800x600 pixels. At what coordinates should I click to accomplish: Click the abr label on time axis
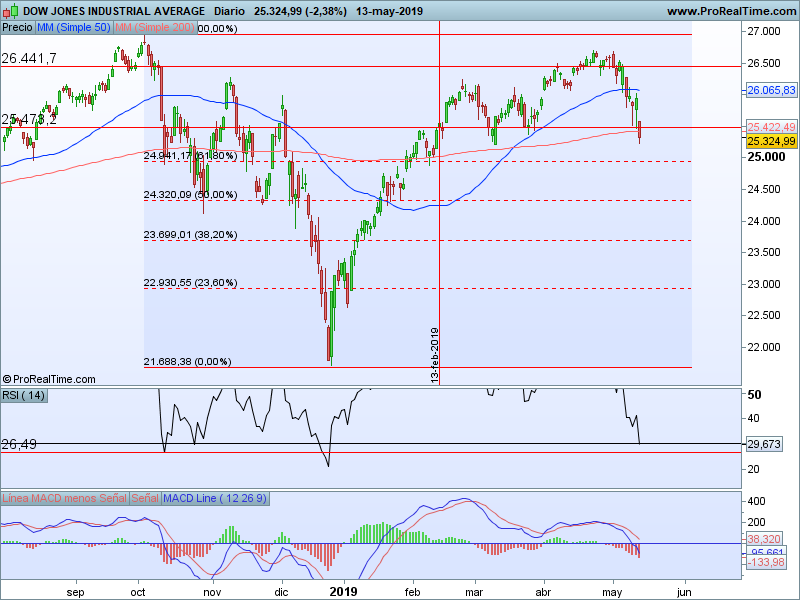point(543,592)
